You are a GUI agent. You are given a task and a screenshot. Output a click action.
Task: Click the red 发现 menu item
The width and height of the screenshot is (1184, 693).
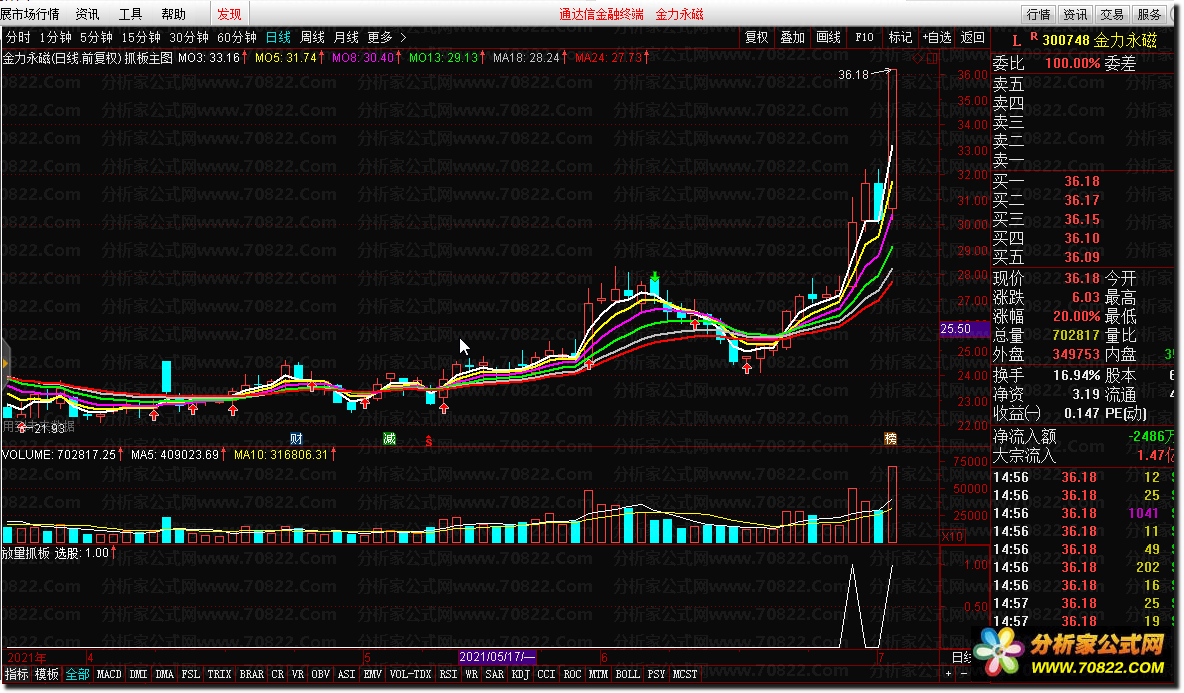point(229,14)
